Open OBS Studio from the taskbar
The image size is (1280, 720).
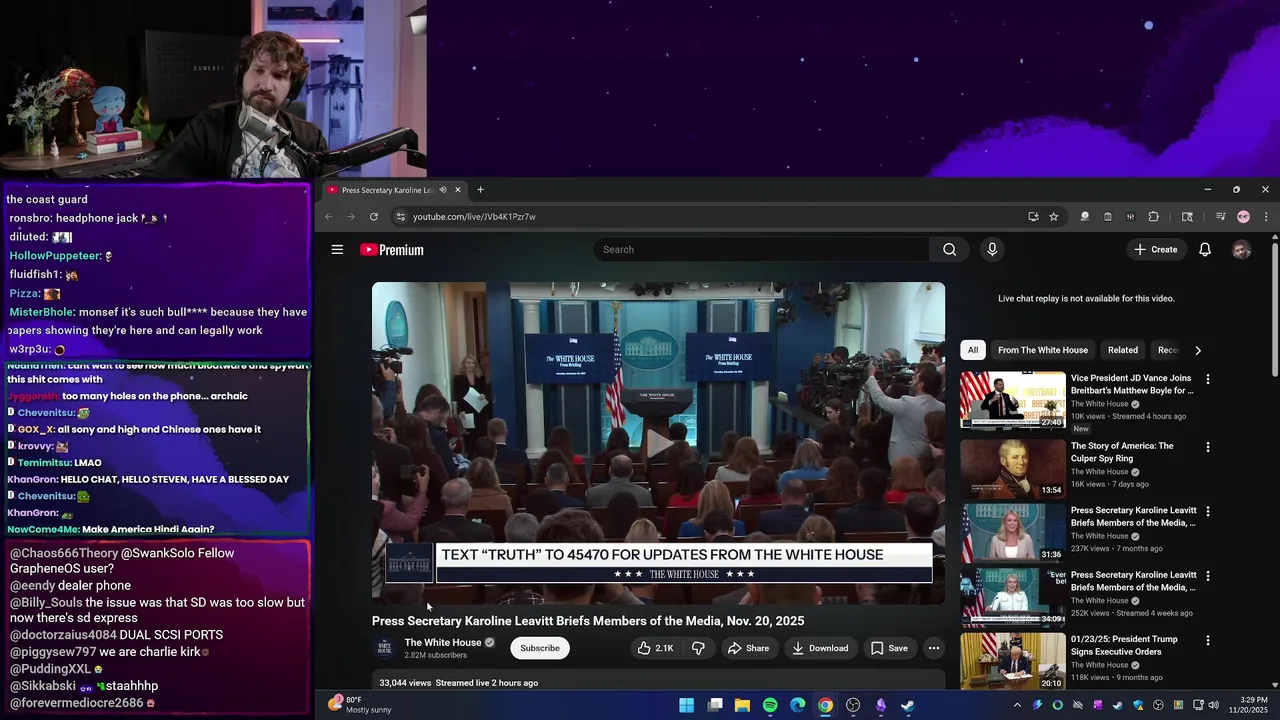coord(853,705)
